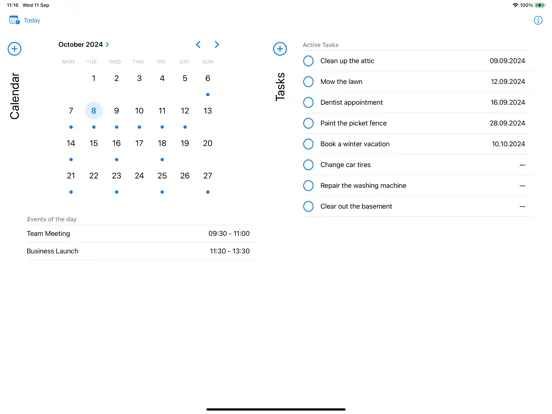Open Clear out the basement title
Screen dimensions: 552x414
point(356,206)
